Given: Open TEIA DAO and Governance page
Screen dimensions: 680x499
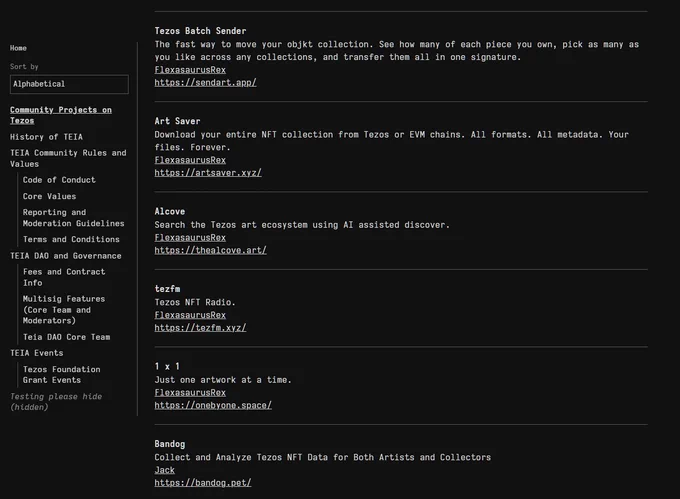Looking at the screenshot, I should (x=65, y=256).
